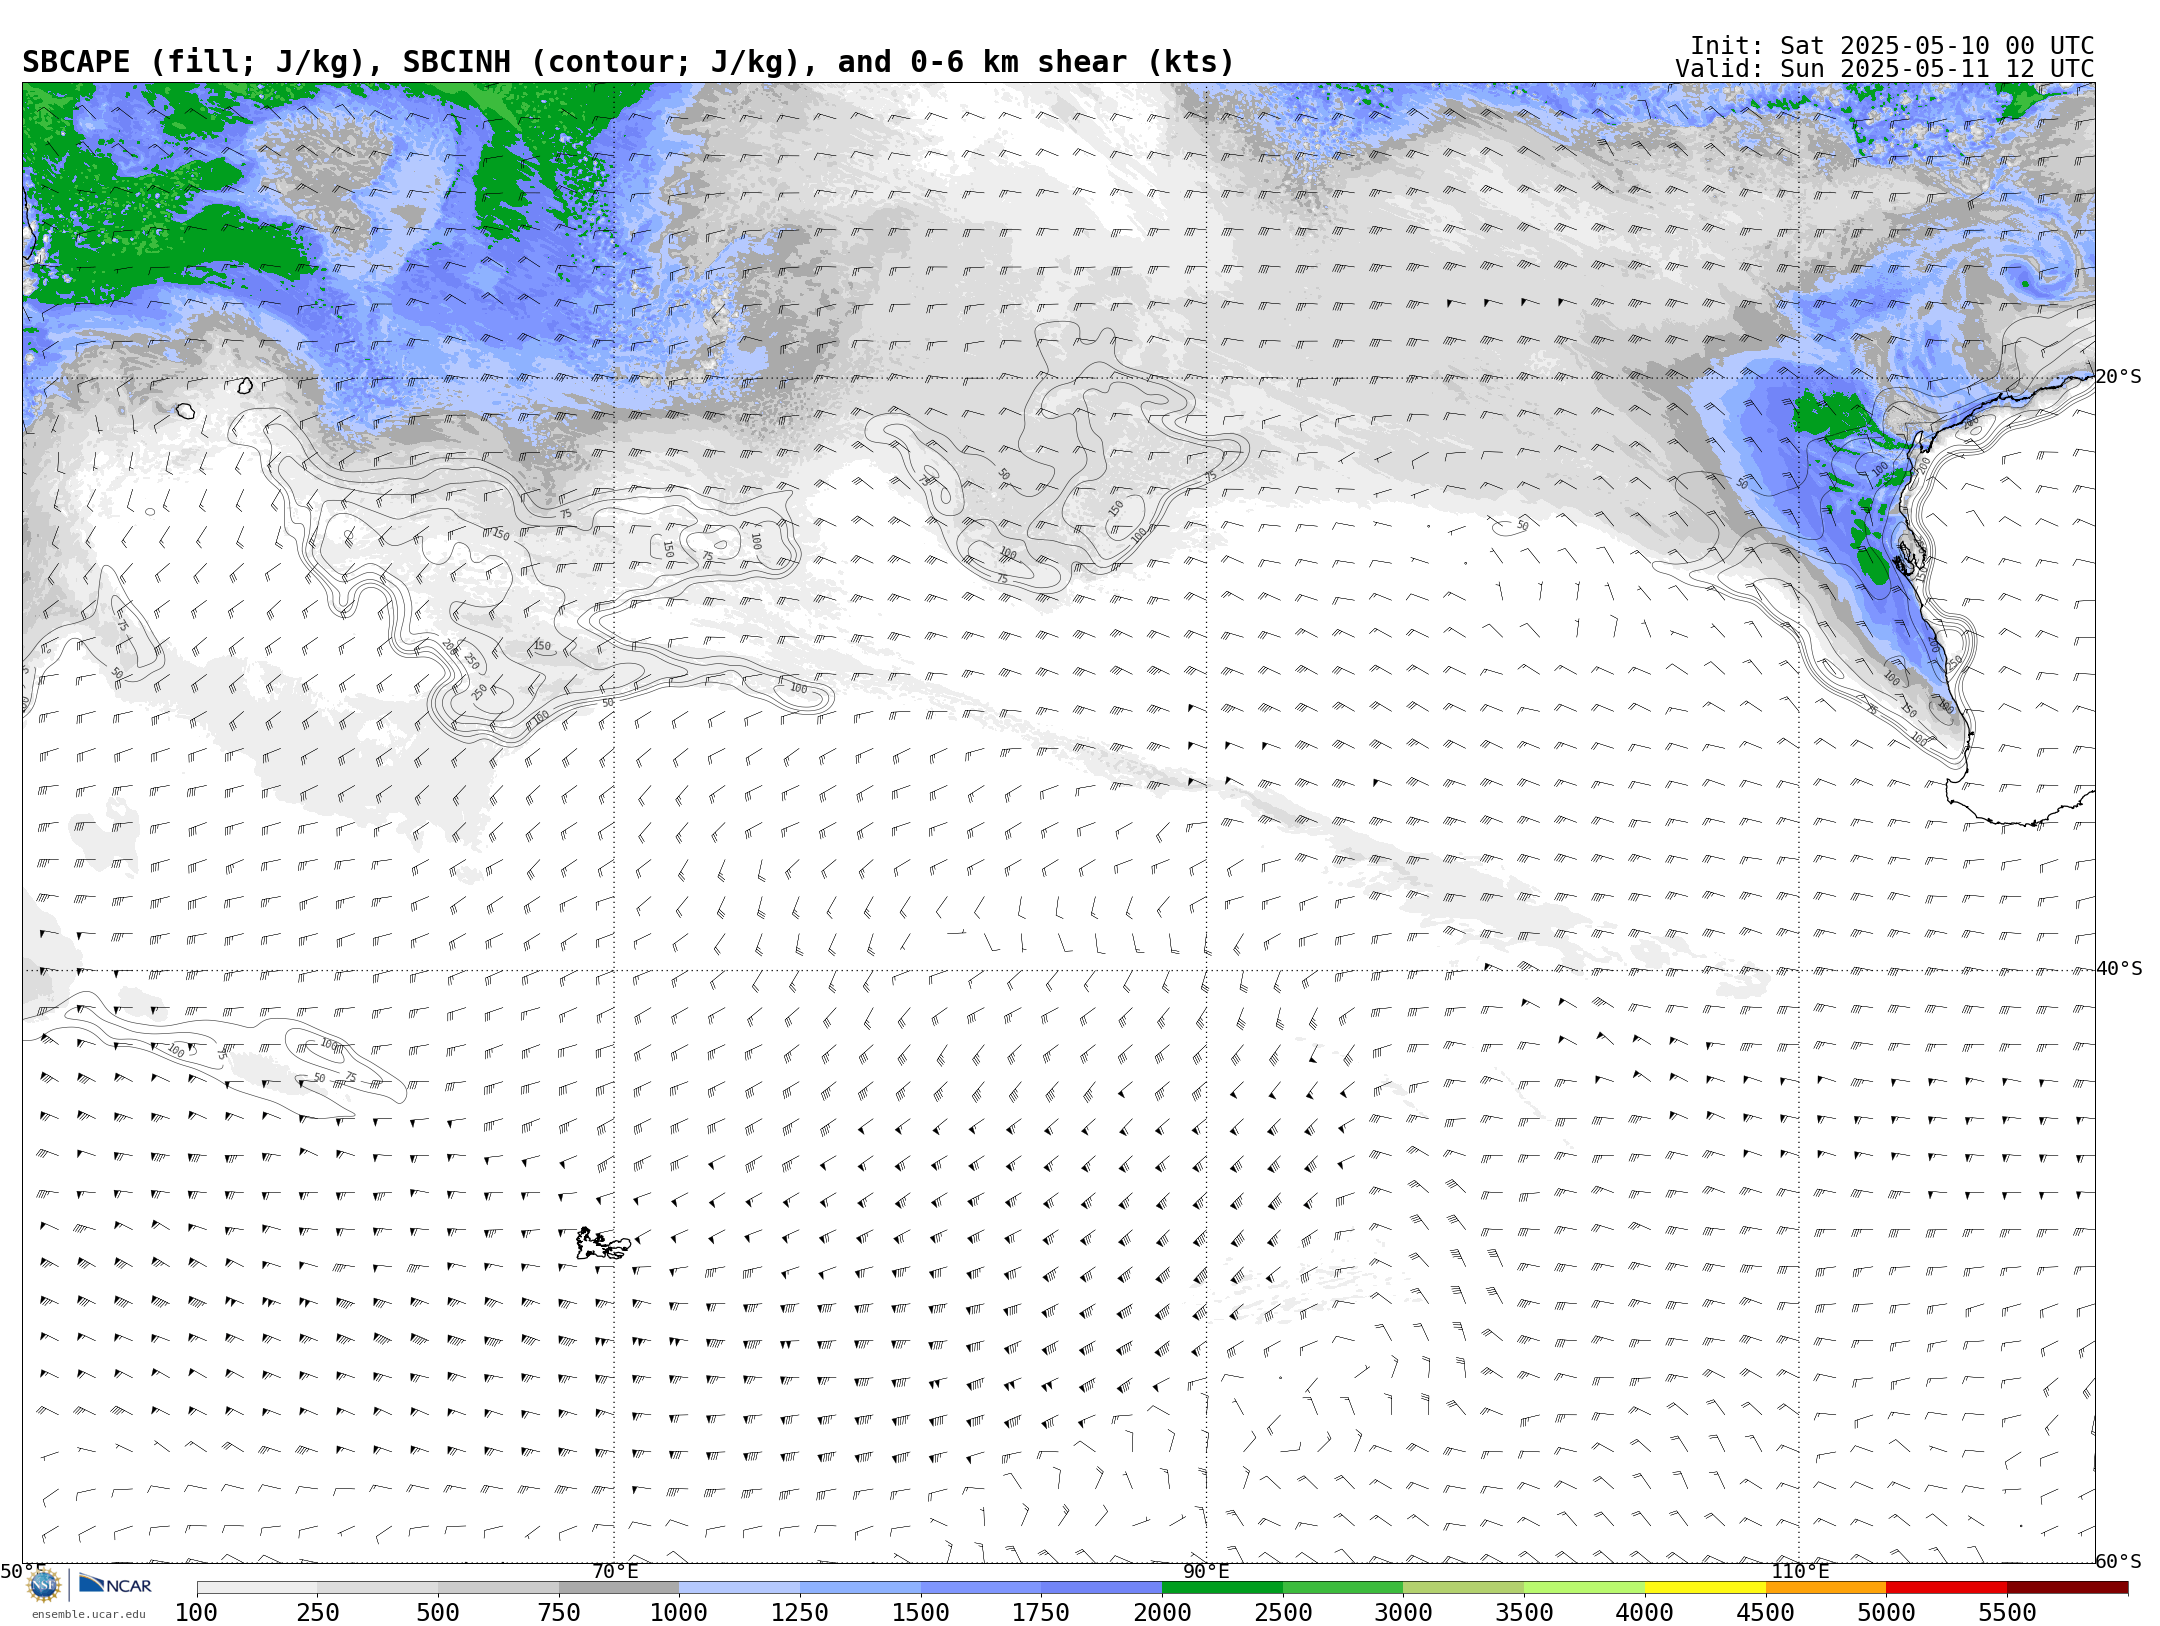Click the 4000 colorbar label
The image size is (2160, 1626).
pos(1645,1613)
